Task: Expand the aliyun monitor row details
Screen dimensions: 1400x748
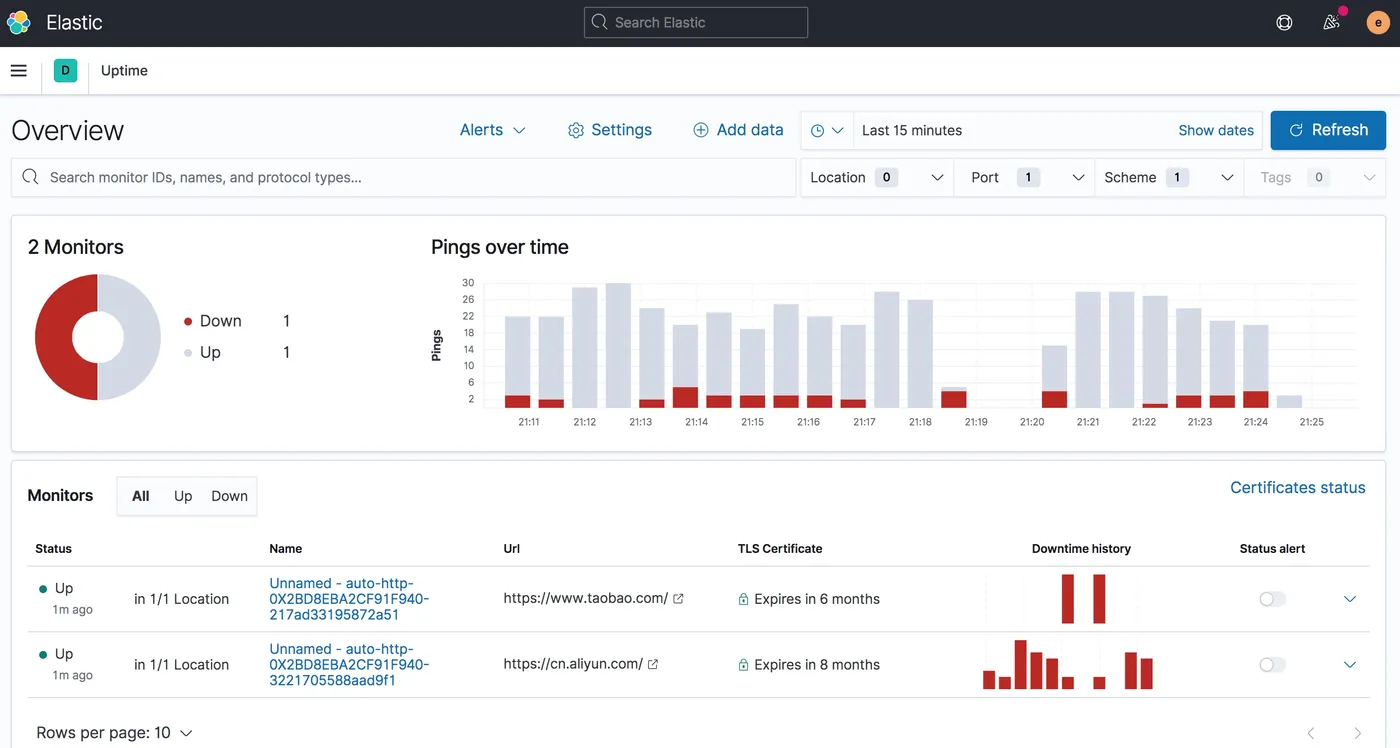Action: click(x=1350, y=665)
